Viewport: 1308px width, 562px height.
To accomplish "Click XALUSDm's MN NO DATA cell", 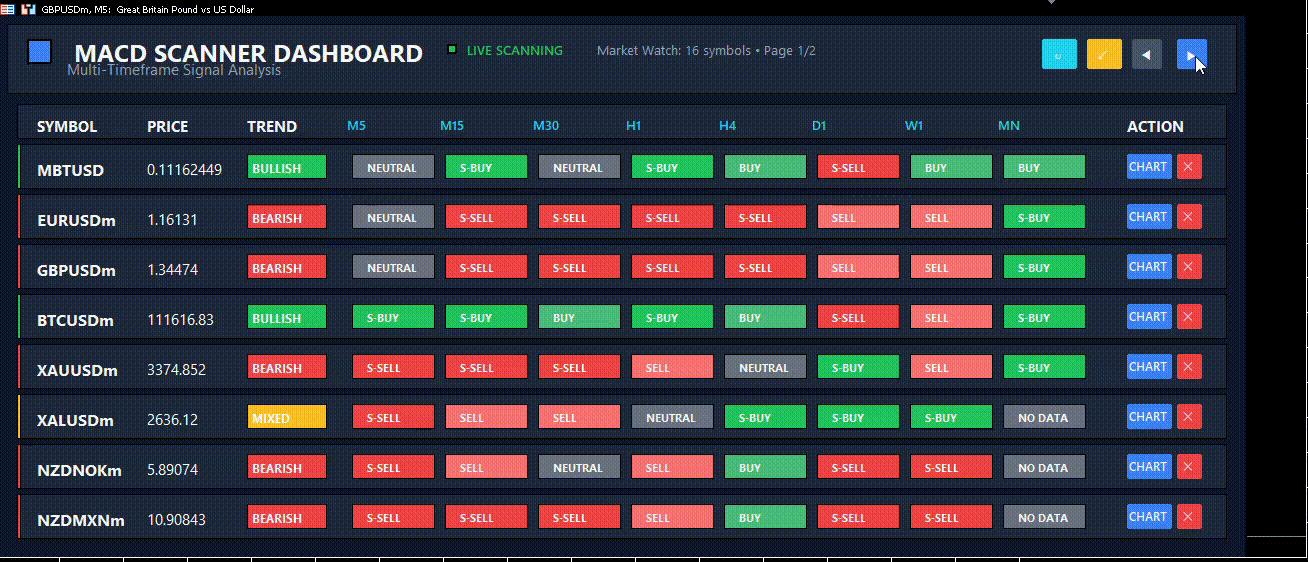I will click(x=1044, y=417).
